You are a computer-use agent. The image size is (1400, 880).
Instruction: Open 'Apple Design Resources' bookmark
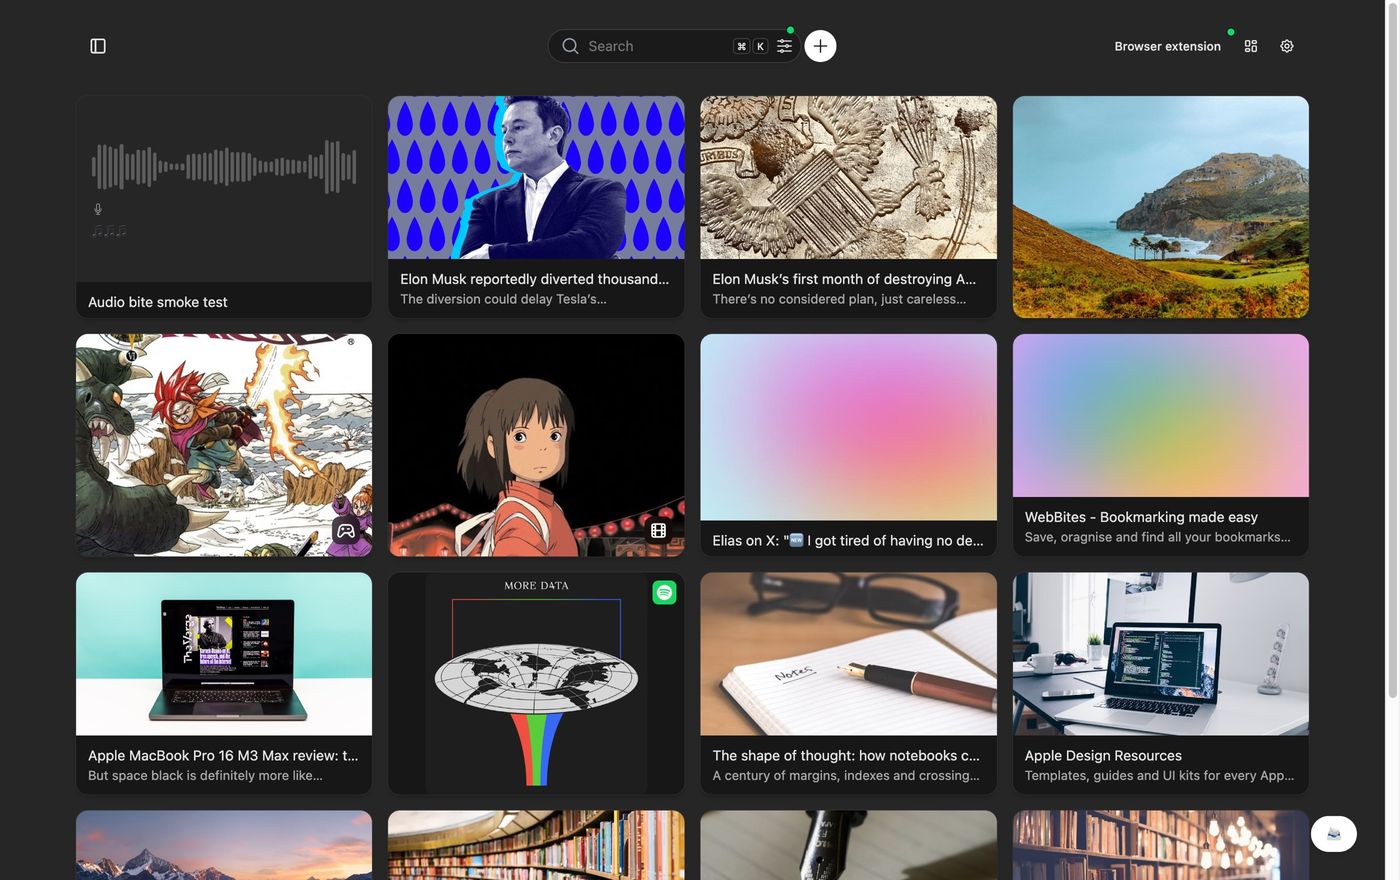click(x=1103, y=755)
